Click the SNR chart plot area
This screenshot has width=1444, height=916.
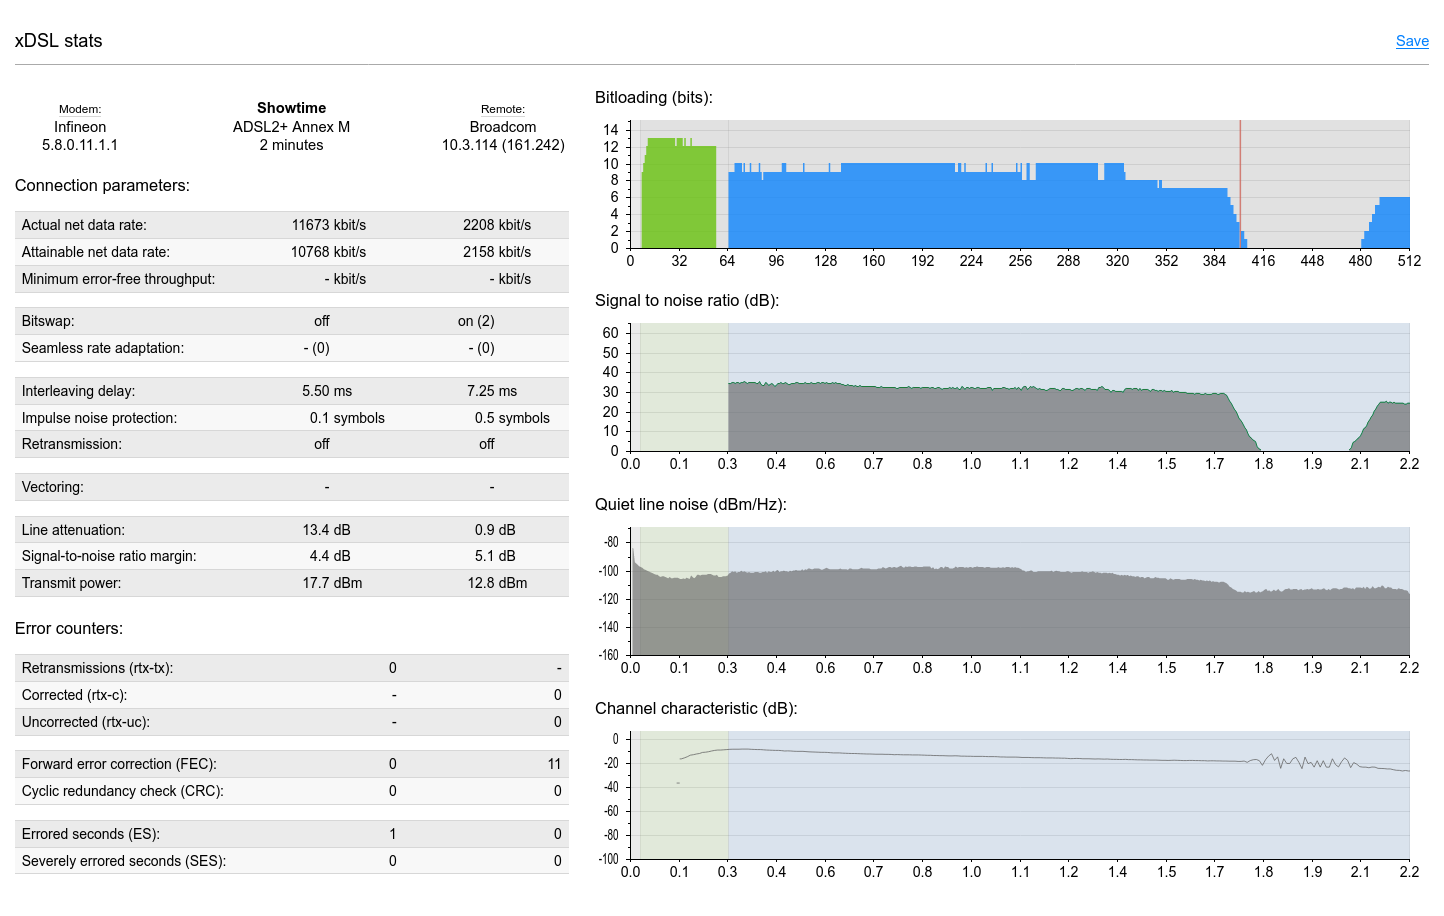[x=1020, y=387]
